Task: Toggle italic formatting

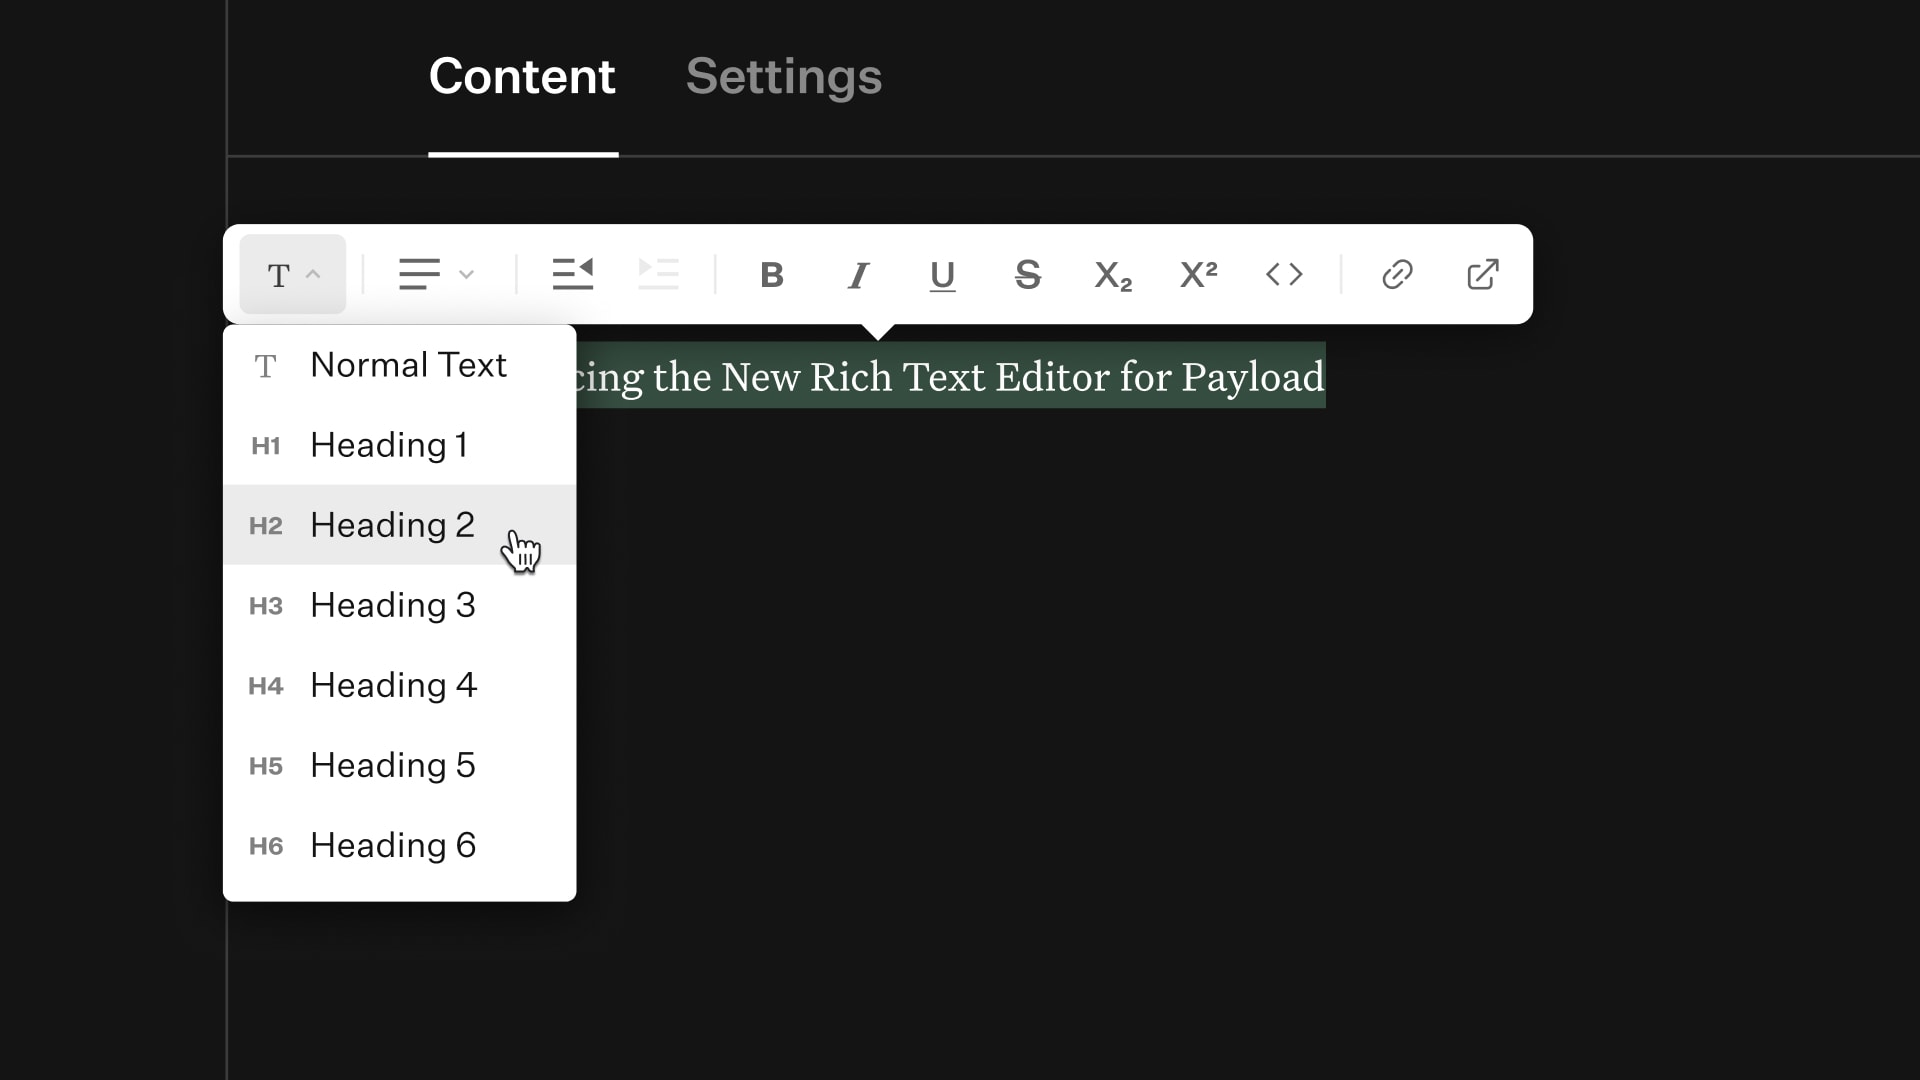Action: tap(858, 274)
